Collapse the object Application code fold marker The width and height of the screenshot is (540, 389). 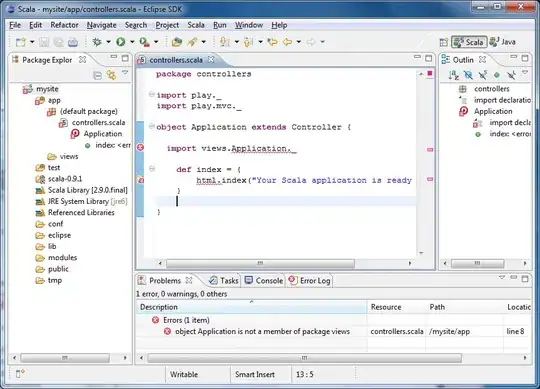pyautogui.click(x=152, y=126)
